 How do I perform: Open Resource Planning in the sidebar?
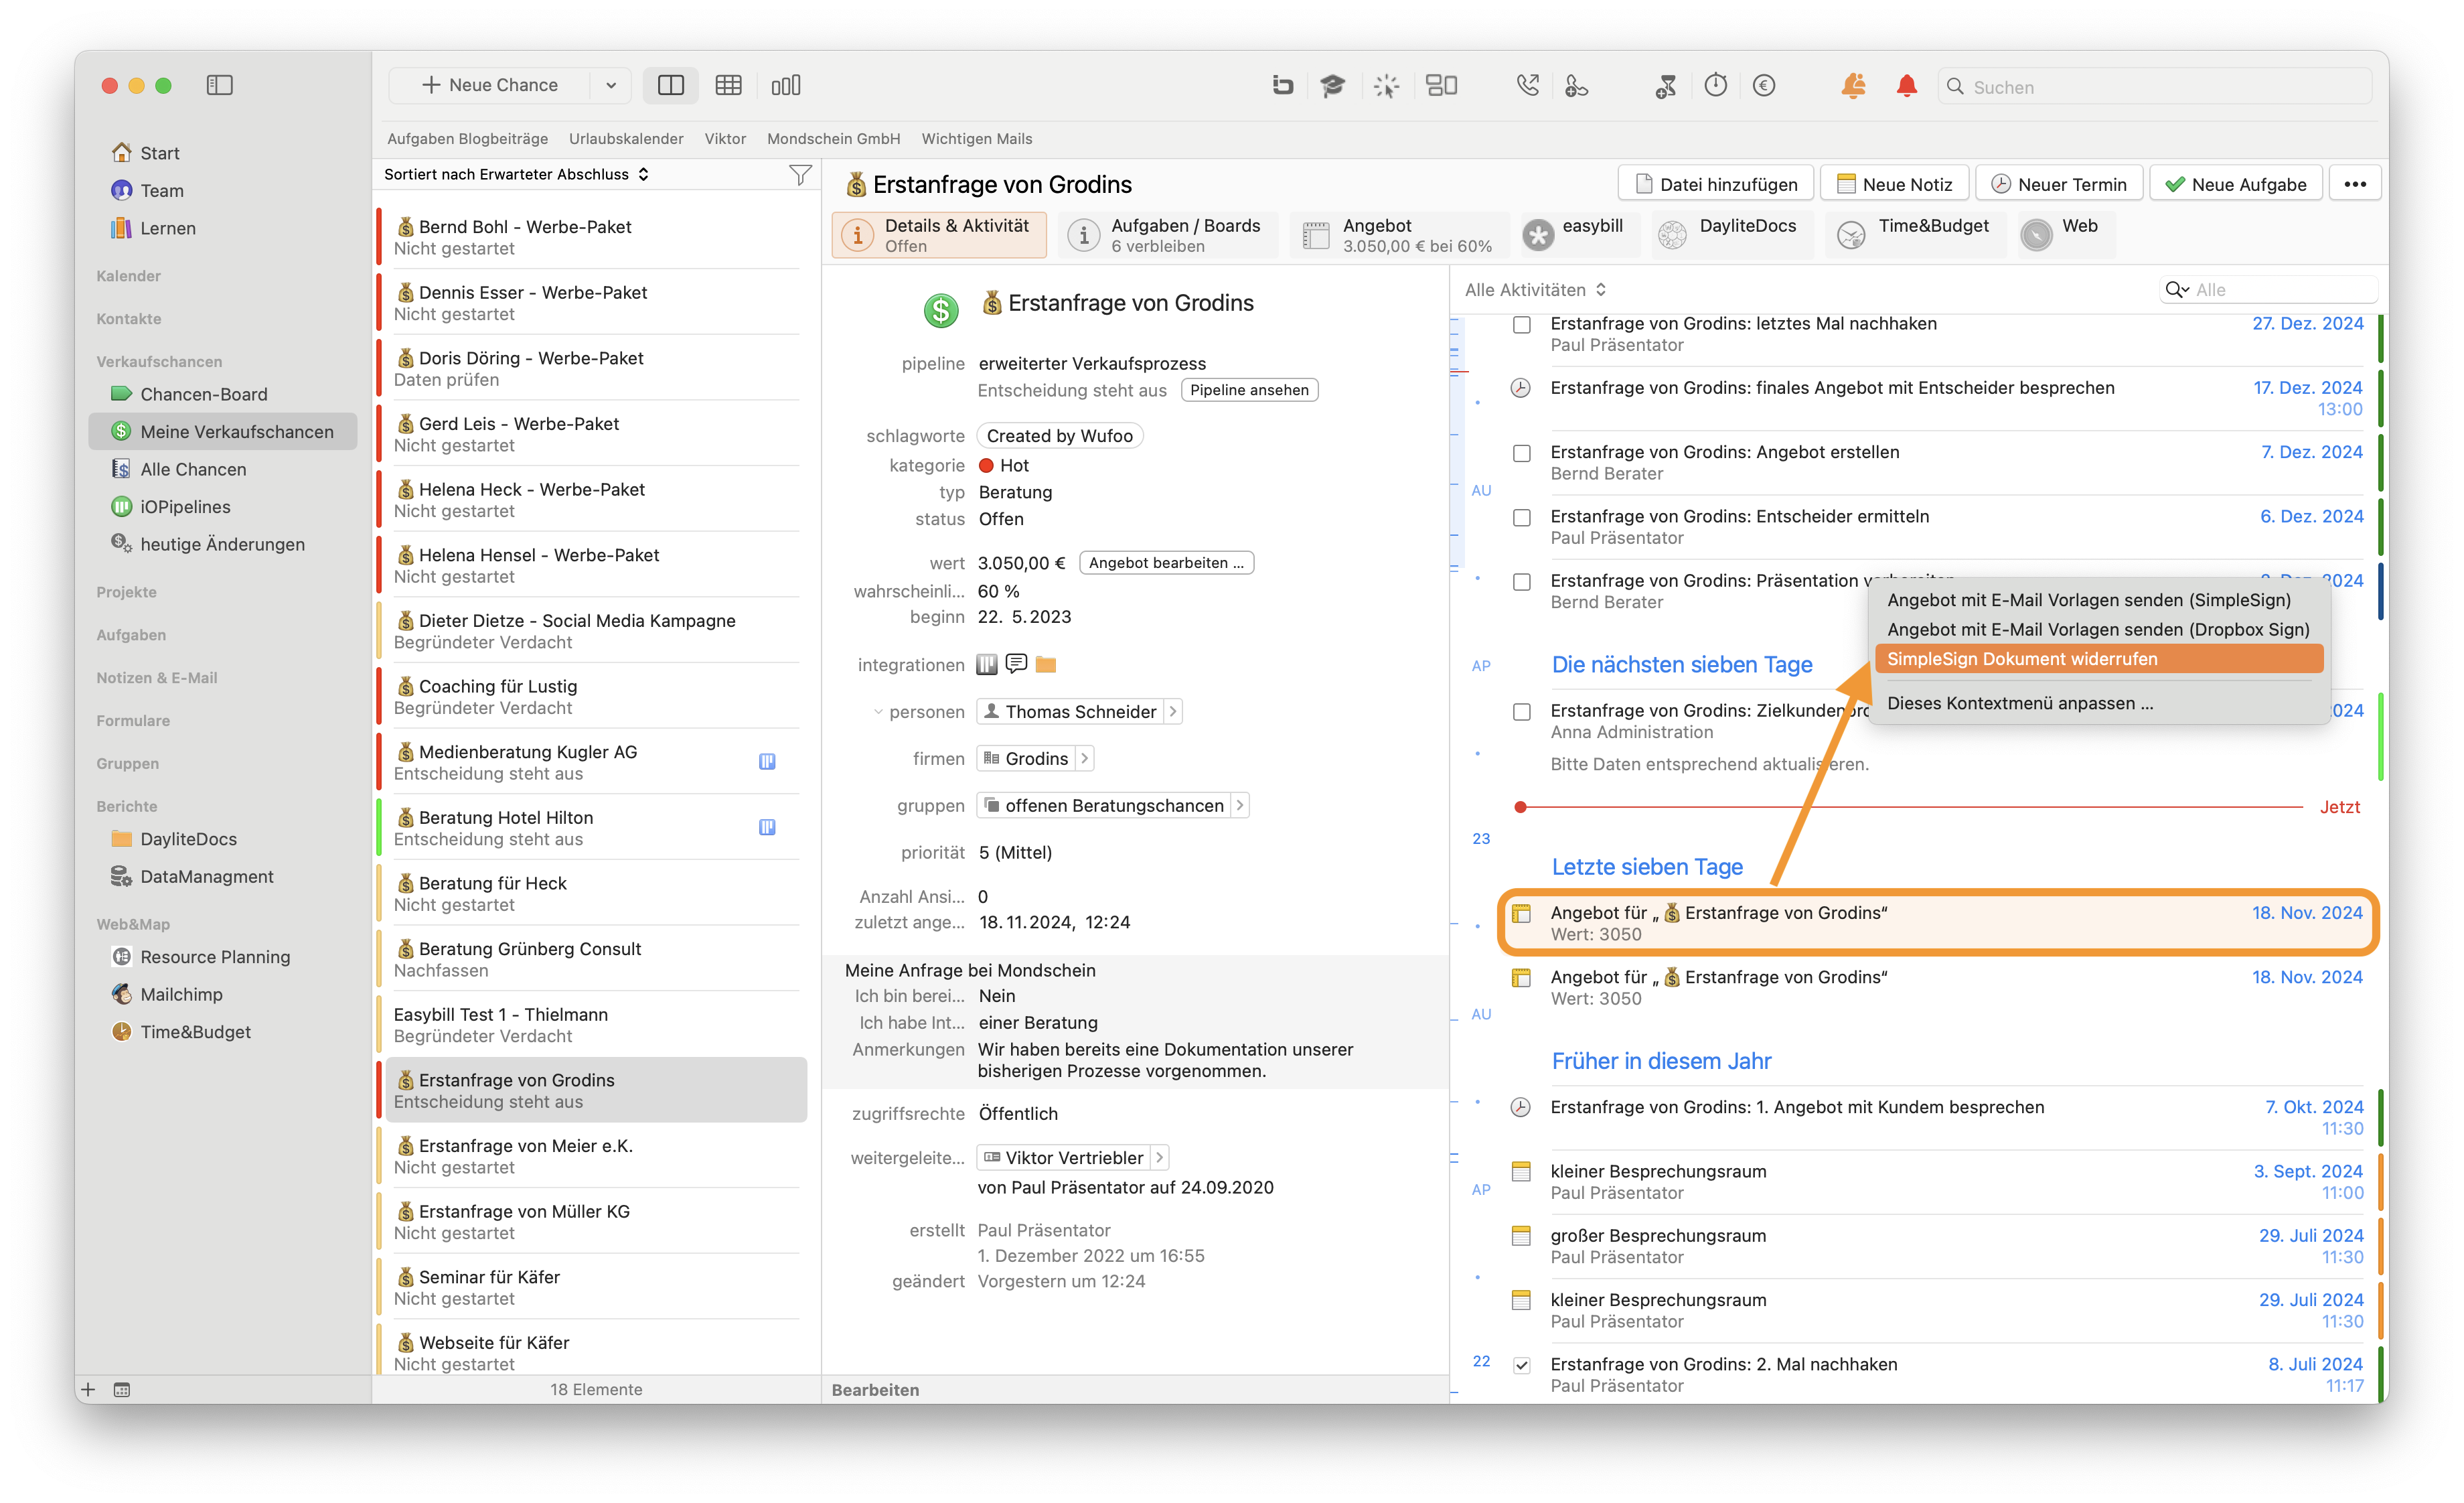click(x=215, y=957)
